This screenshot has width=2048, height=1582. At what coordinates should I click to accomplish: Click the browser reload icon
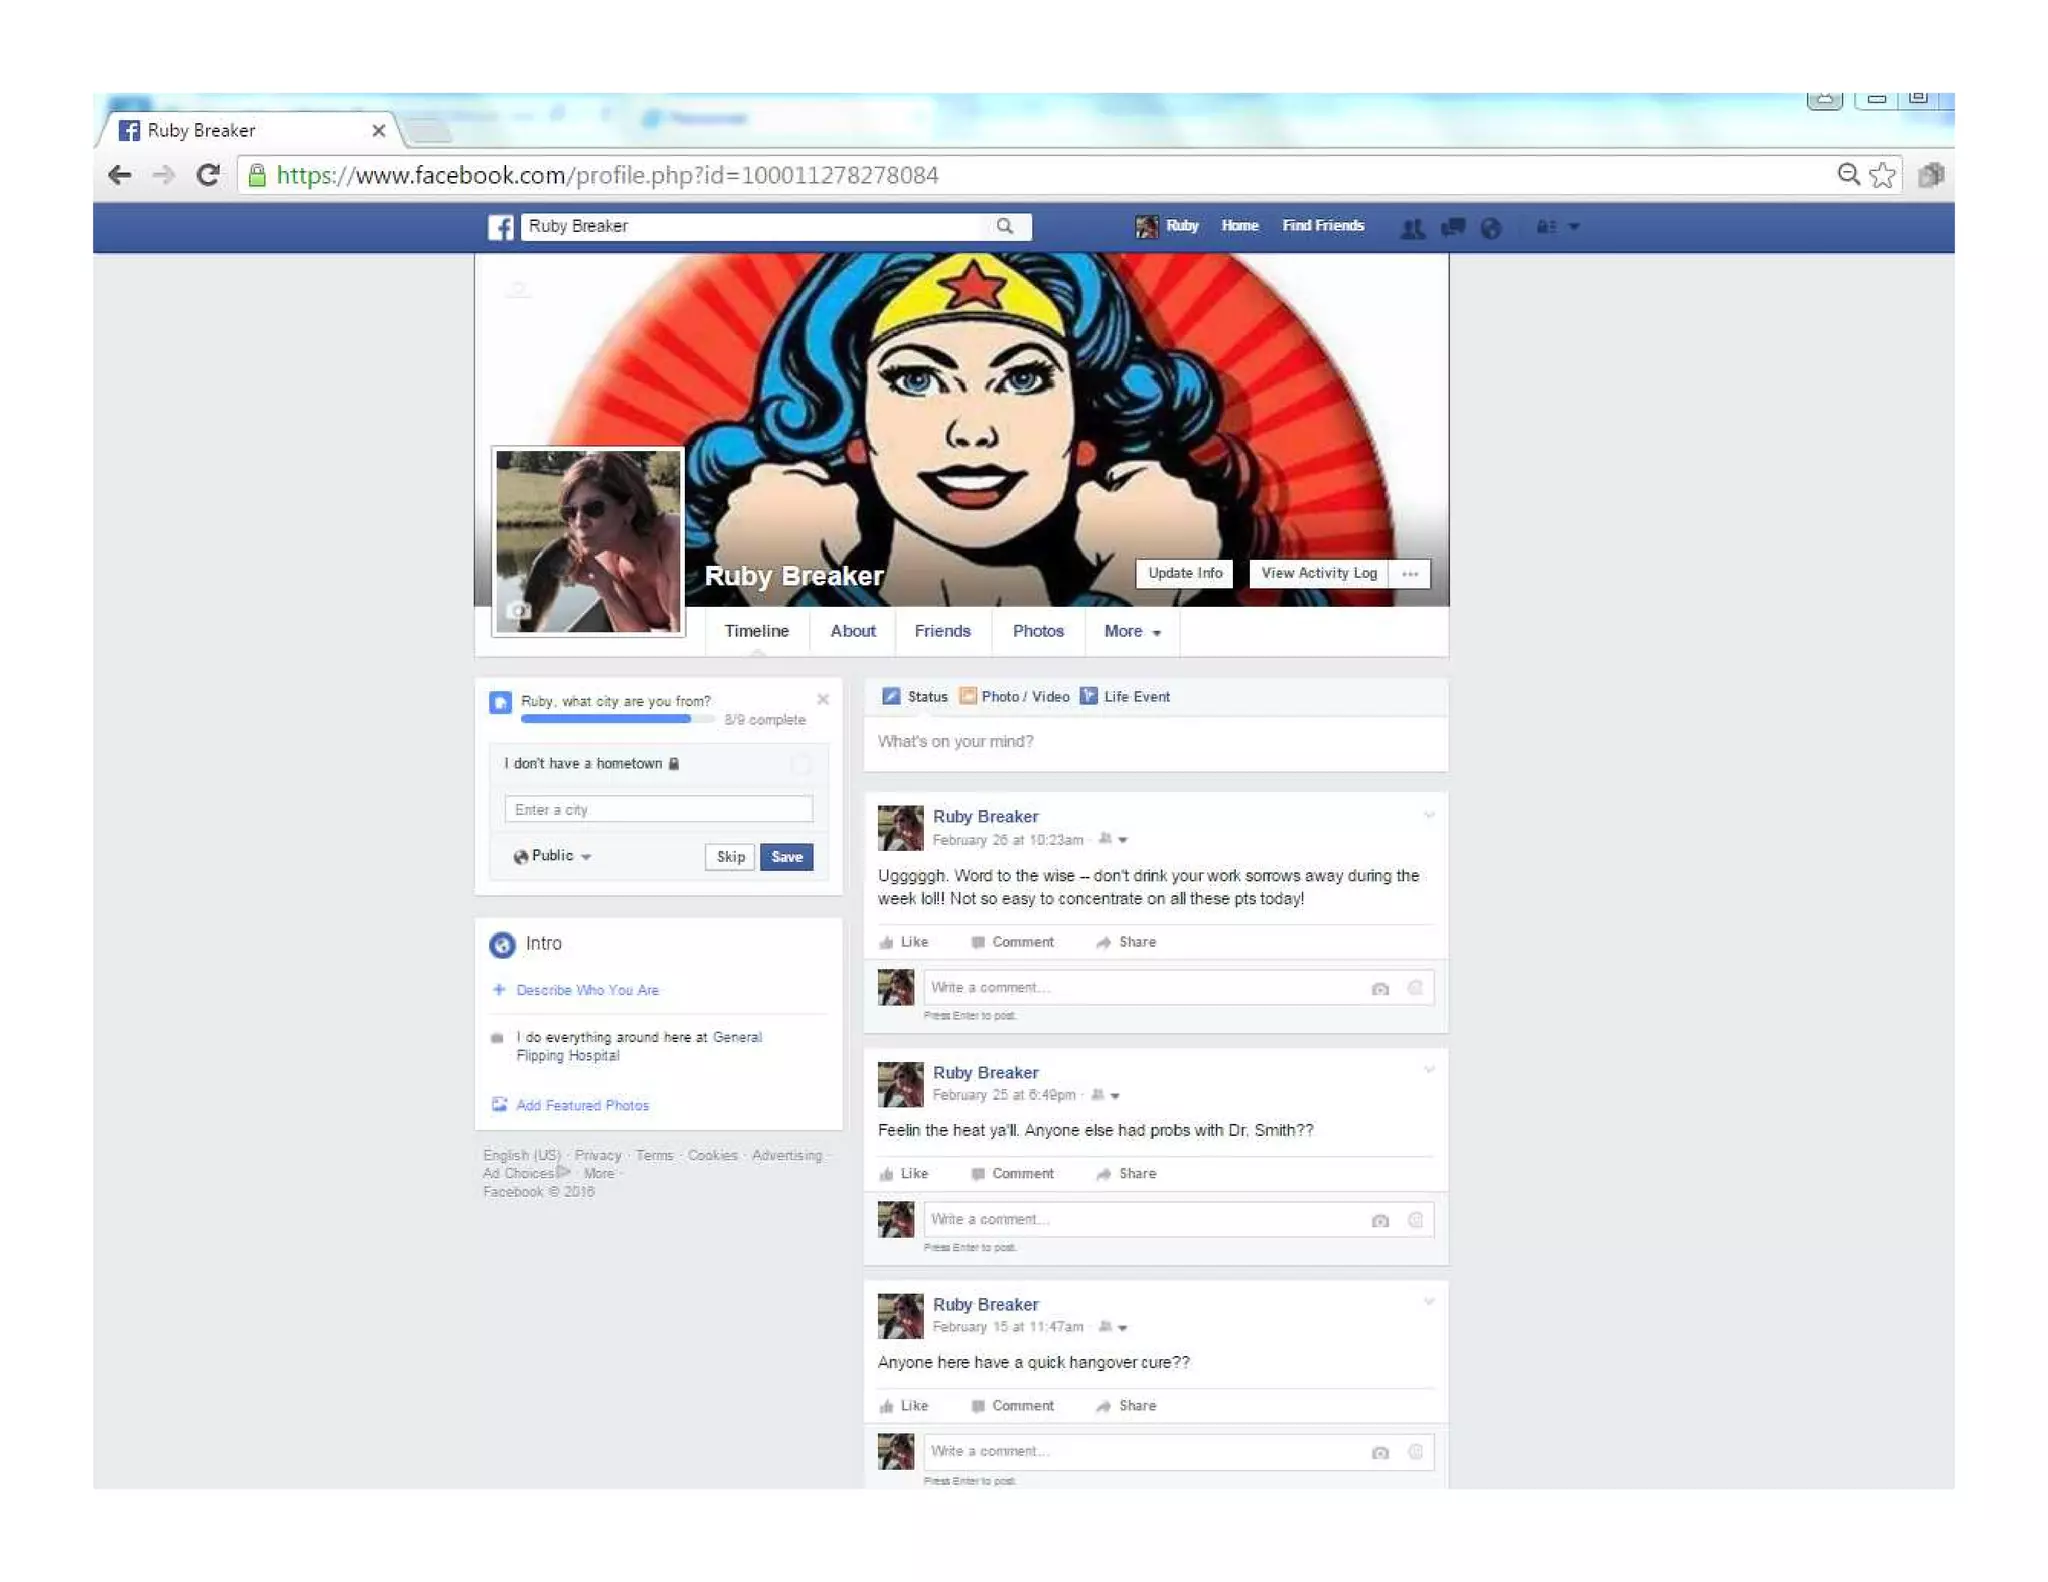pos(208,176)
